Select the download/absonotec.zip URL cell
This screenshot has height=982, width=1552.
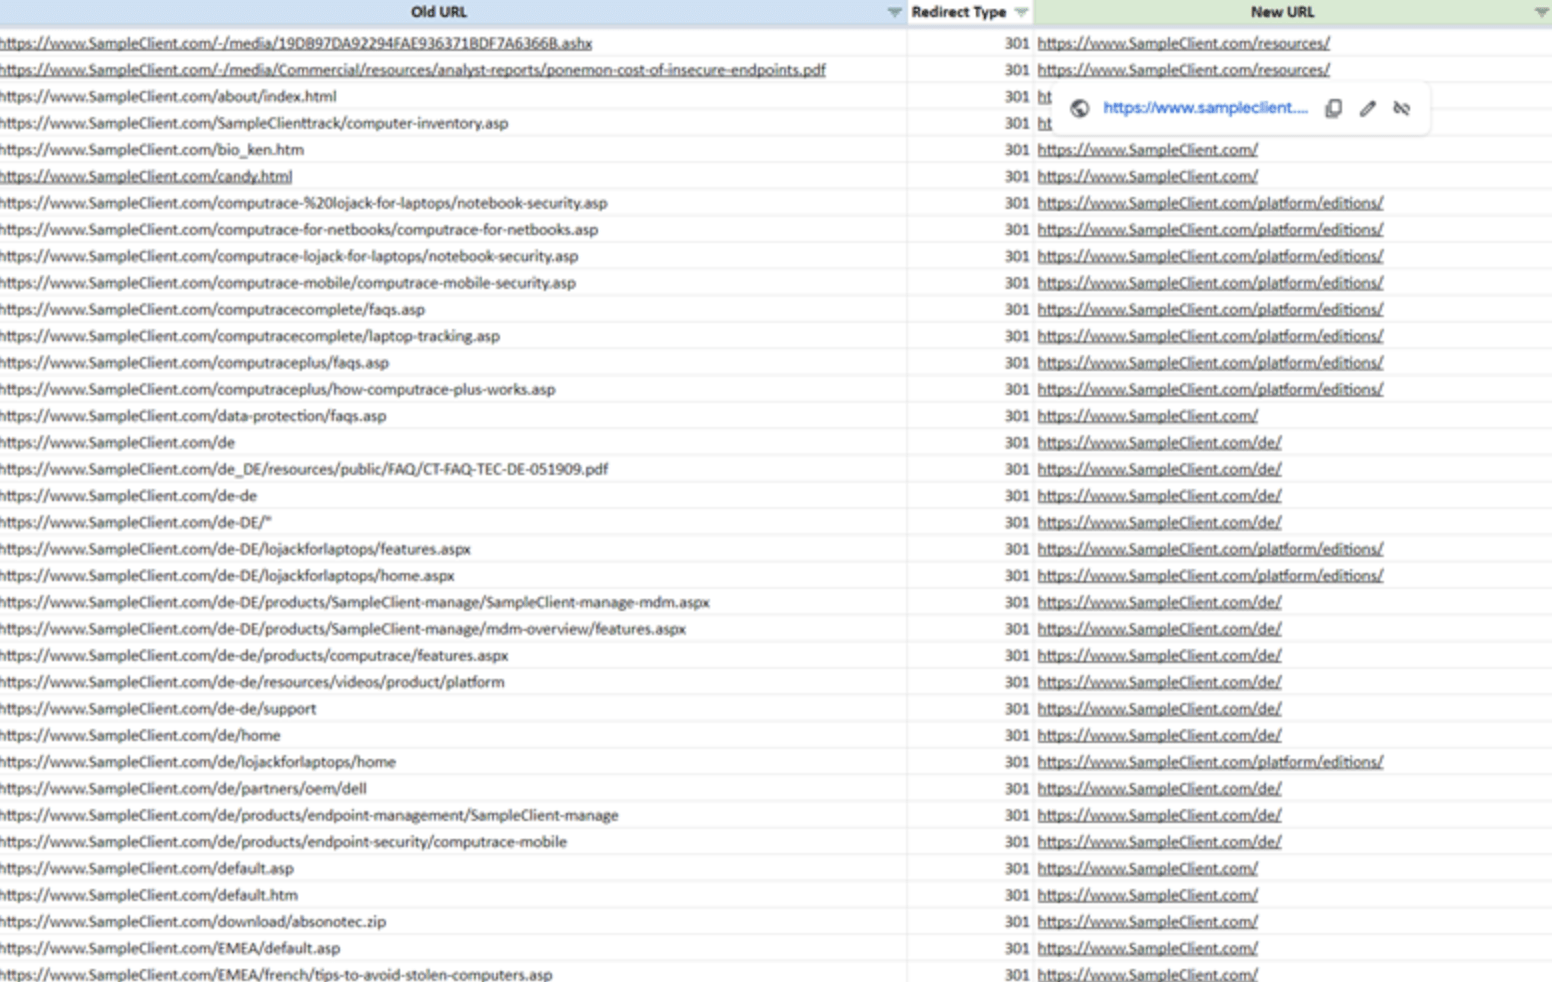pos(193,921)
